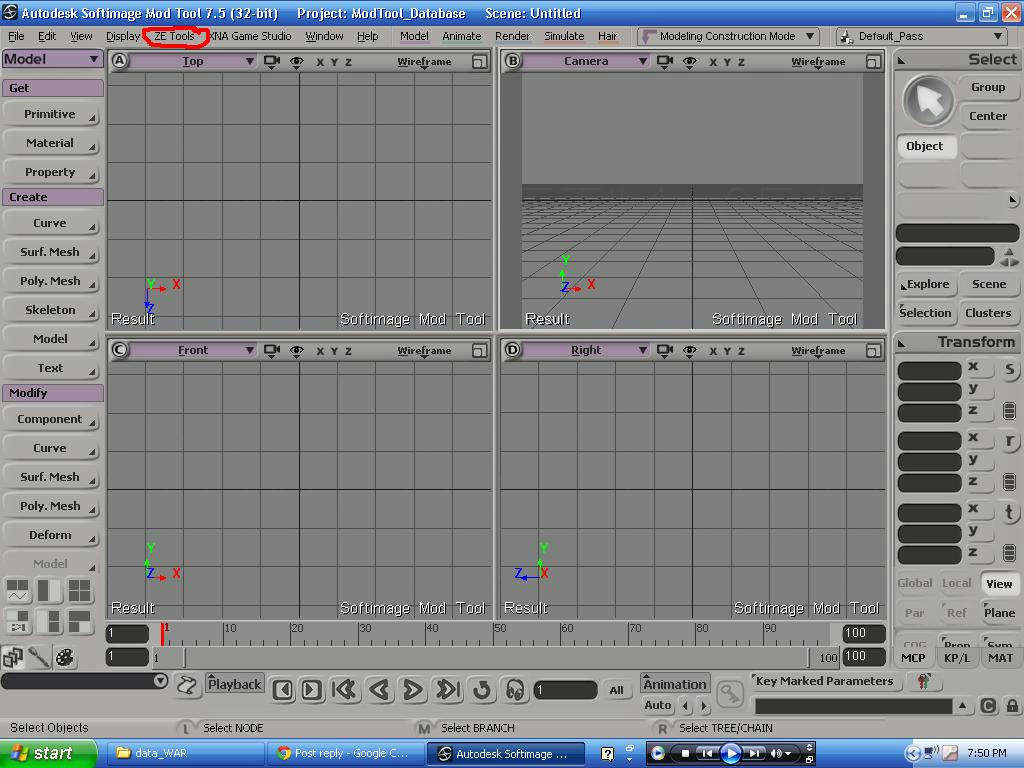Click the lock icon near command line
The width and height of the screenshot is (1024, 768).
(1012, 706)
